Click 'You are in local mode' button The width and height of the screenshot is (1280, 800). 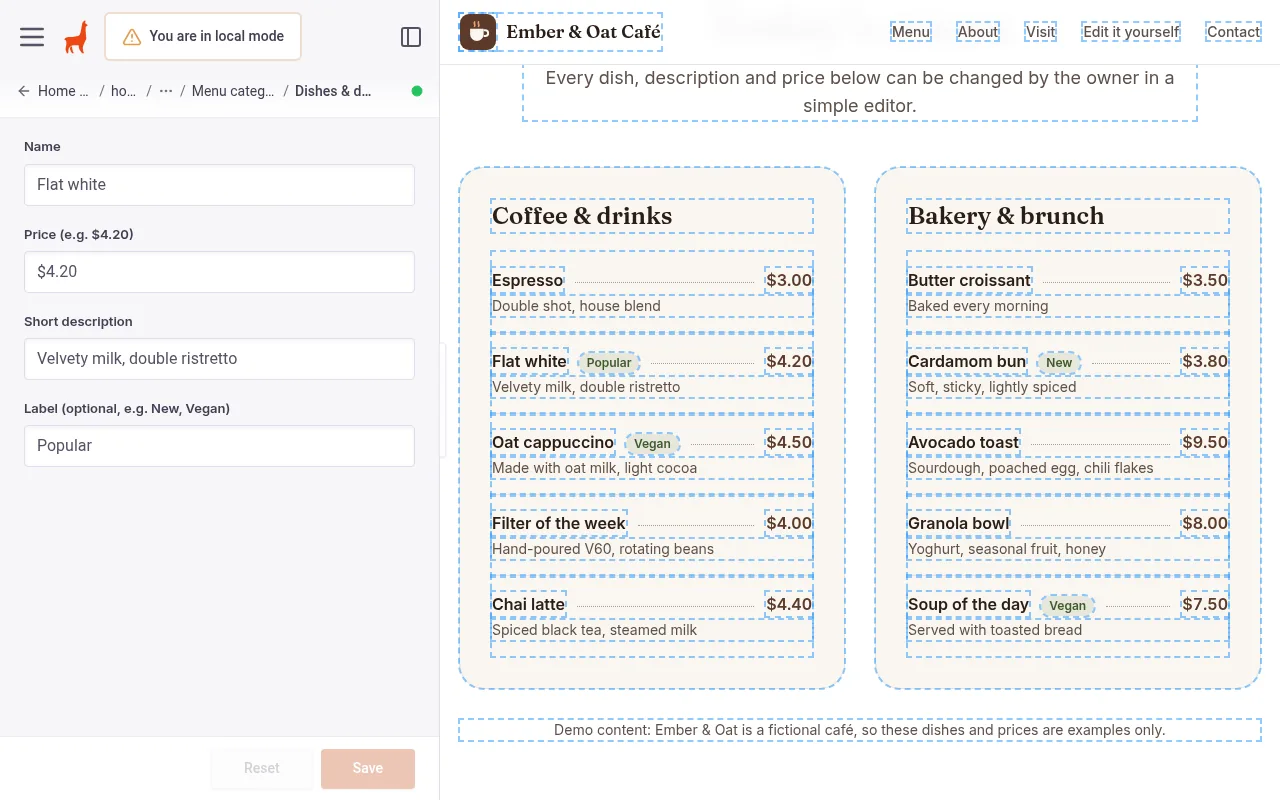203,37
